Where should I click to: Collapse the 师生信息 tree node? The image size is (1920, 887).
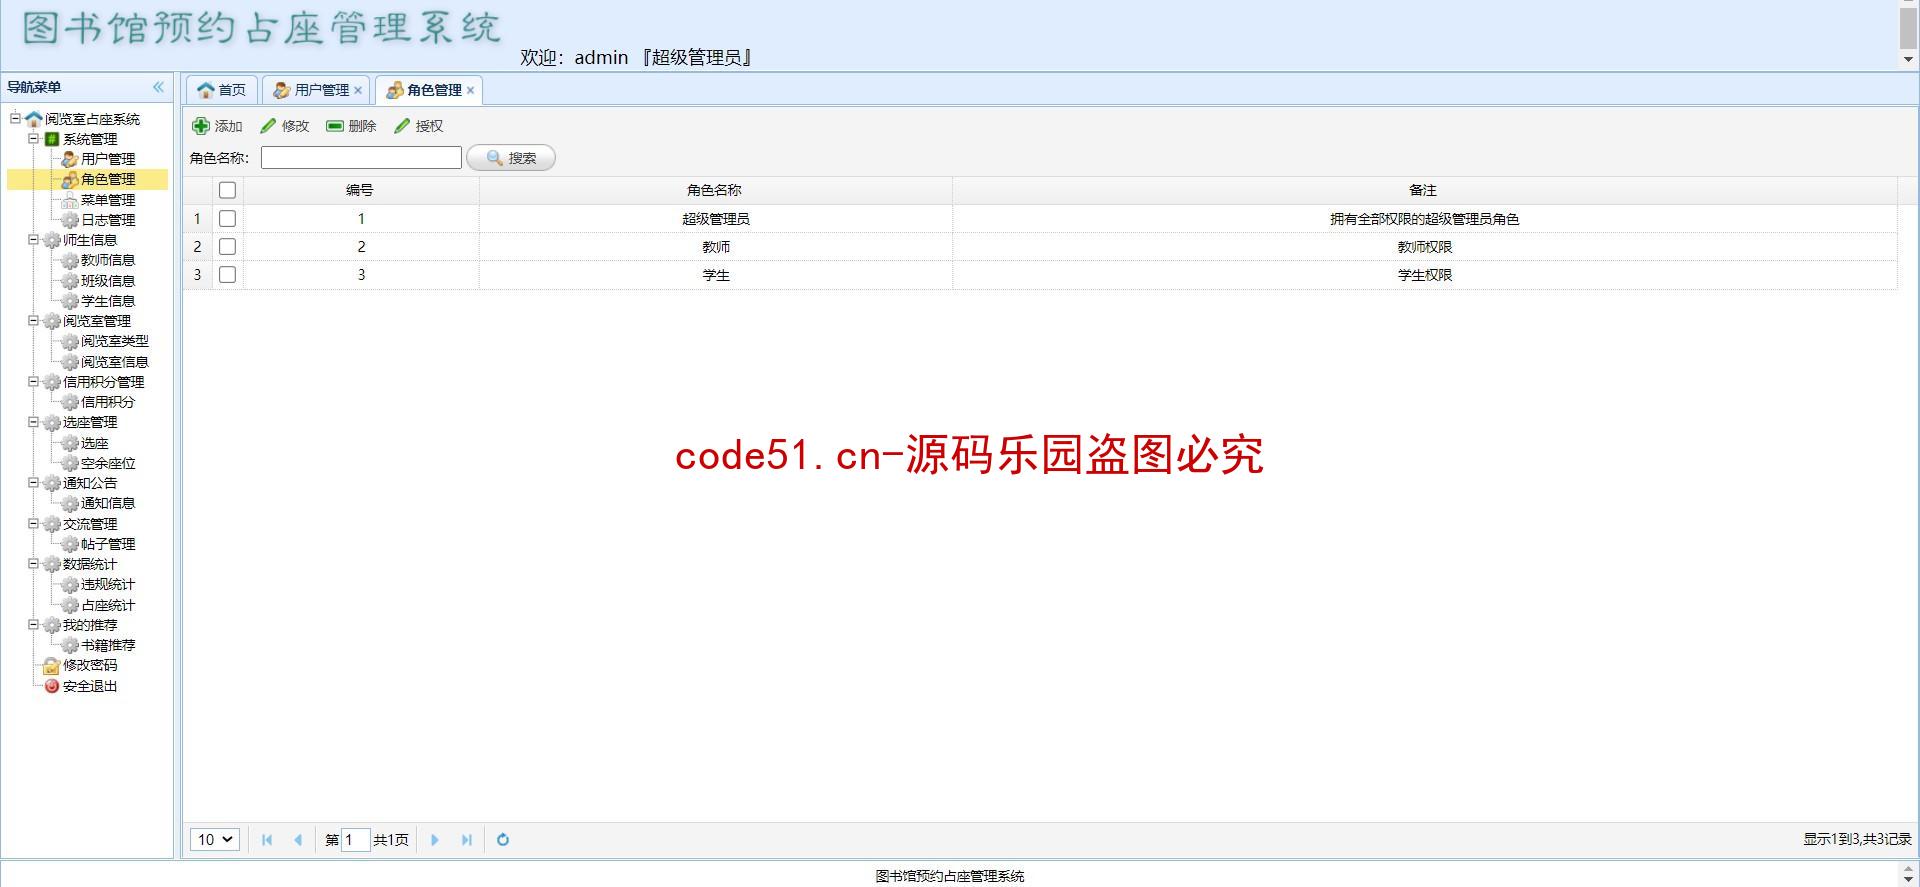point(33,240)
